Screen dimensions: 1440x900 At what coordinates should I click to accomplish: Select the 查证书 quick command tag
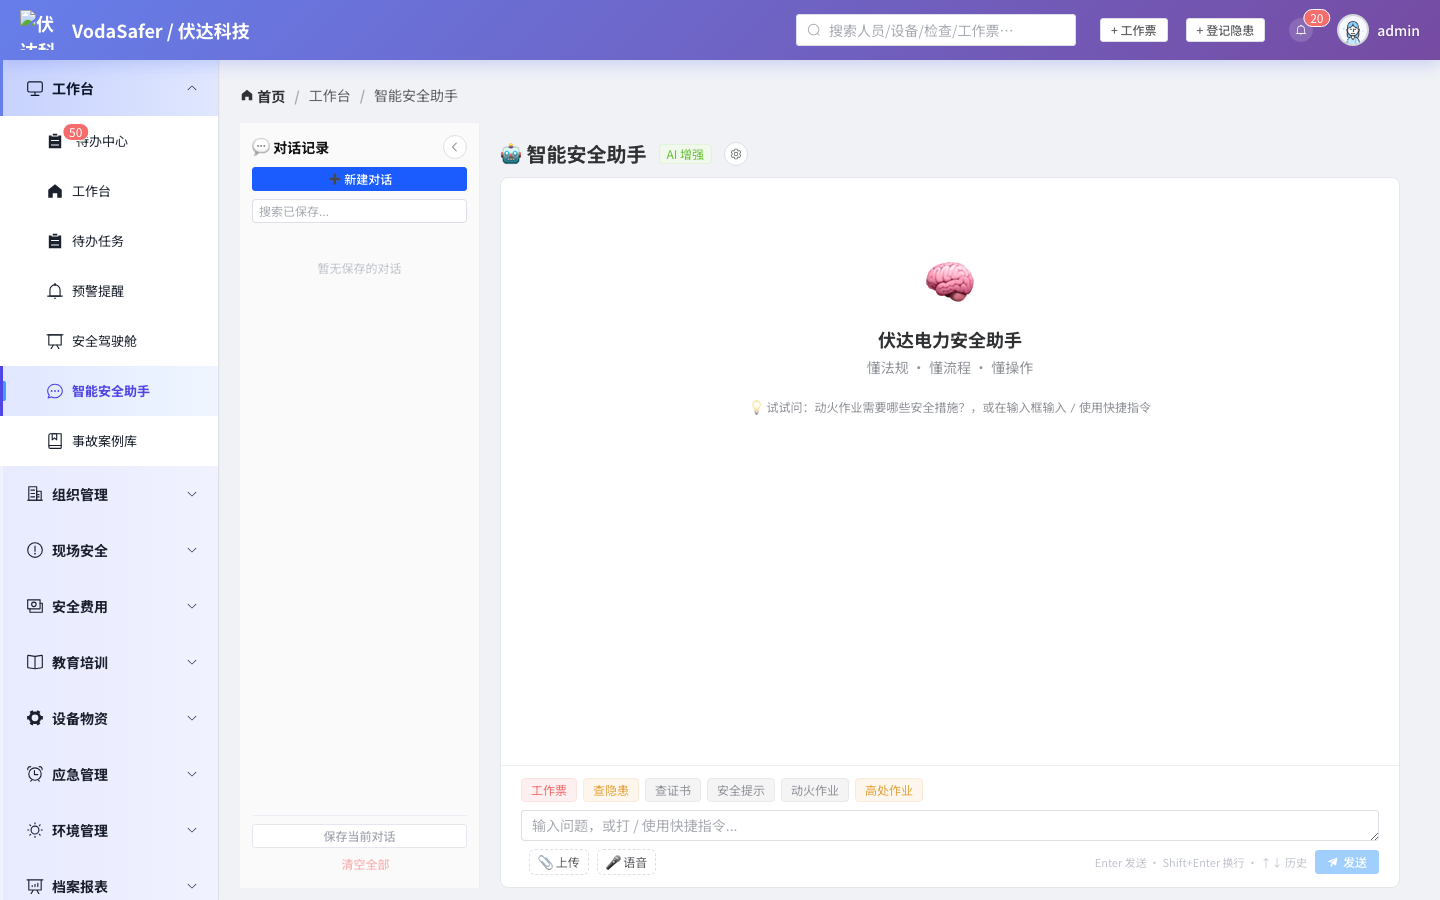pyautogui.click(x=673, y=790)
